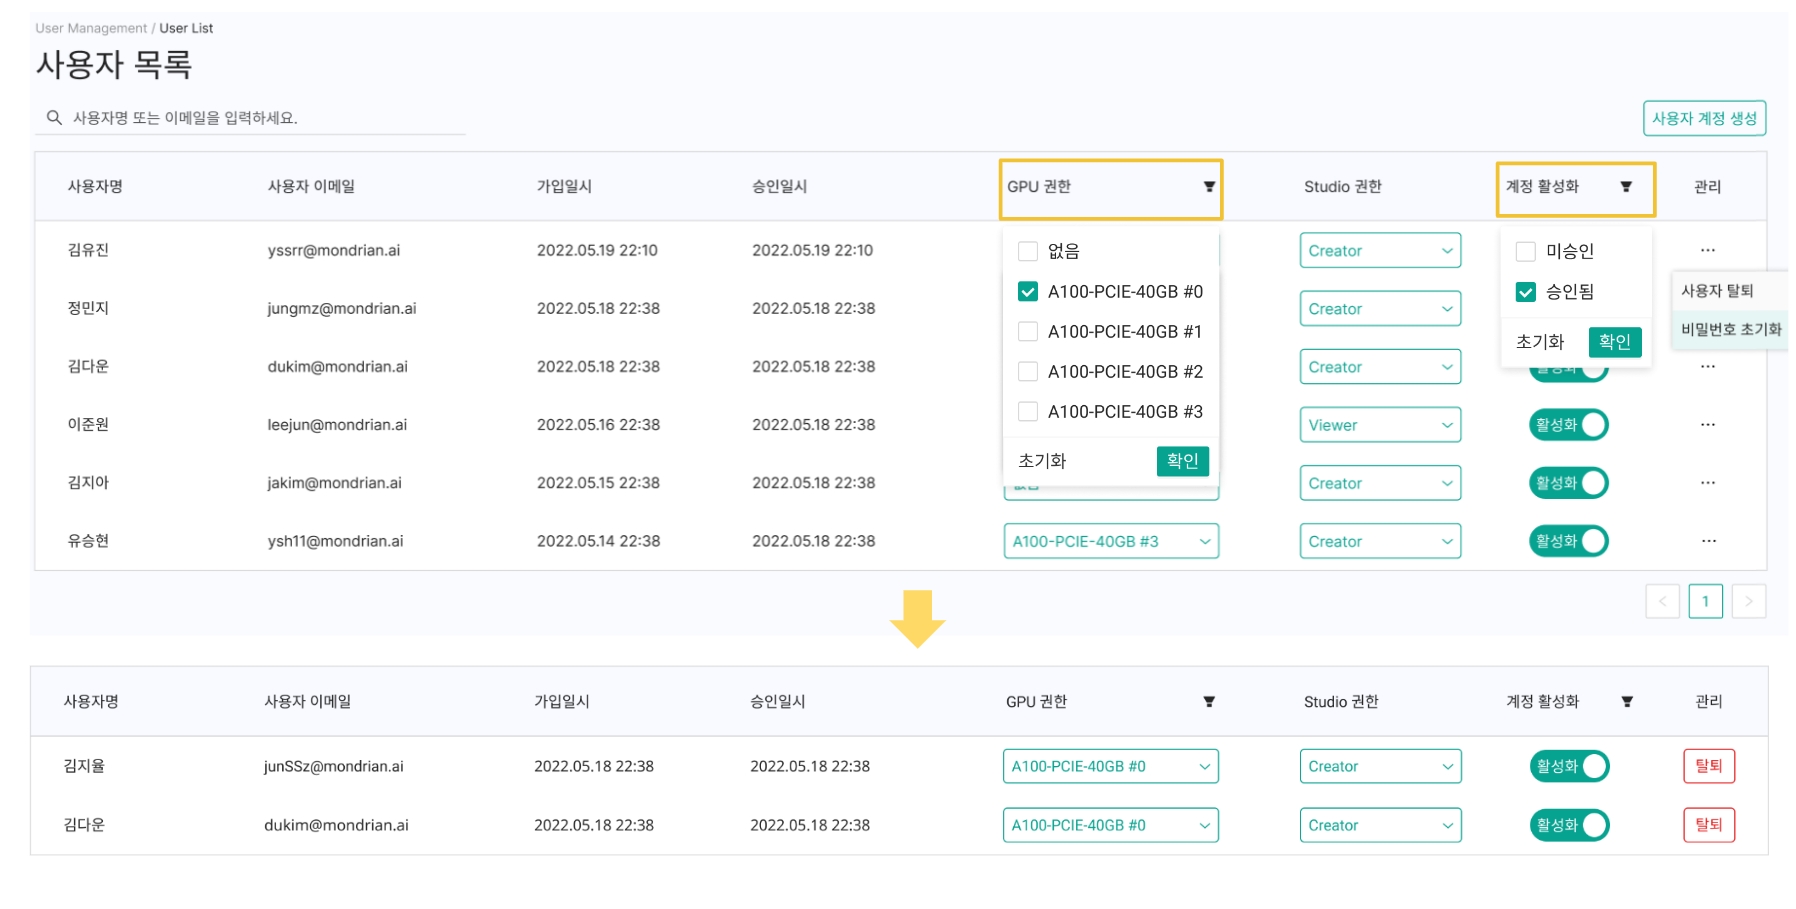The image size is (1796, 909).
Task: Expand the Viewer Studio 권한 dropdown
Action: 1379,425
